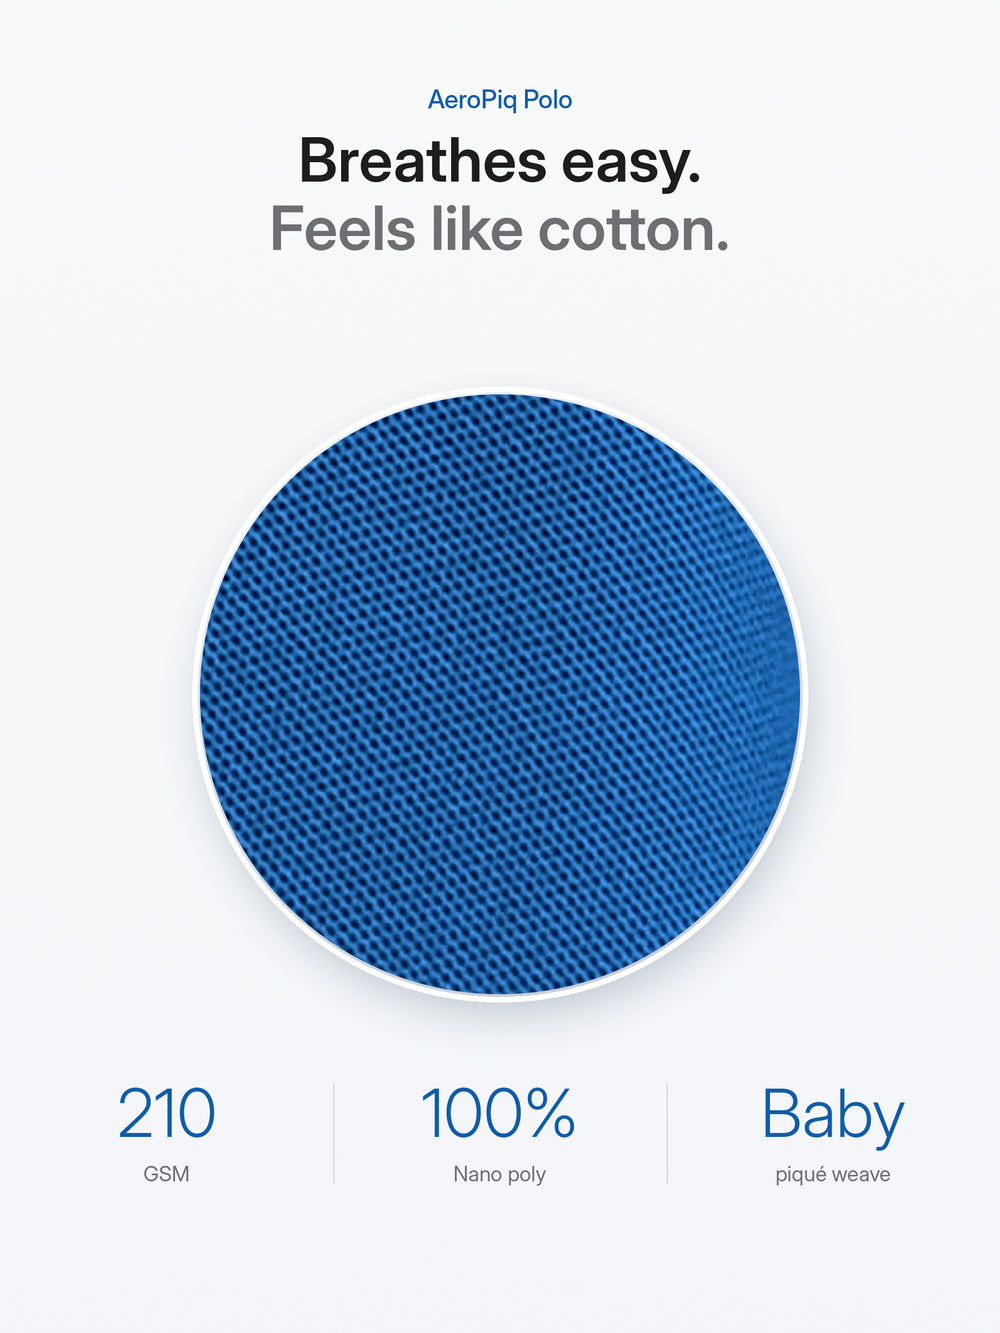This screenshot has width=1000, height=1333.
Task: Click the "Breathes easy." headline
Action: (x=500, y=161)
